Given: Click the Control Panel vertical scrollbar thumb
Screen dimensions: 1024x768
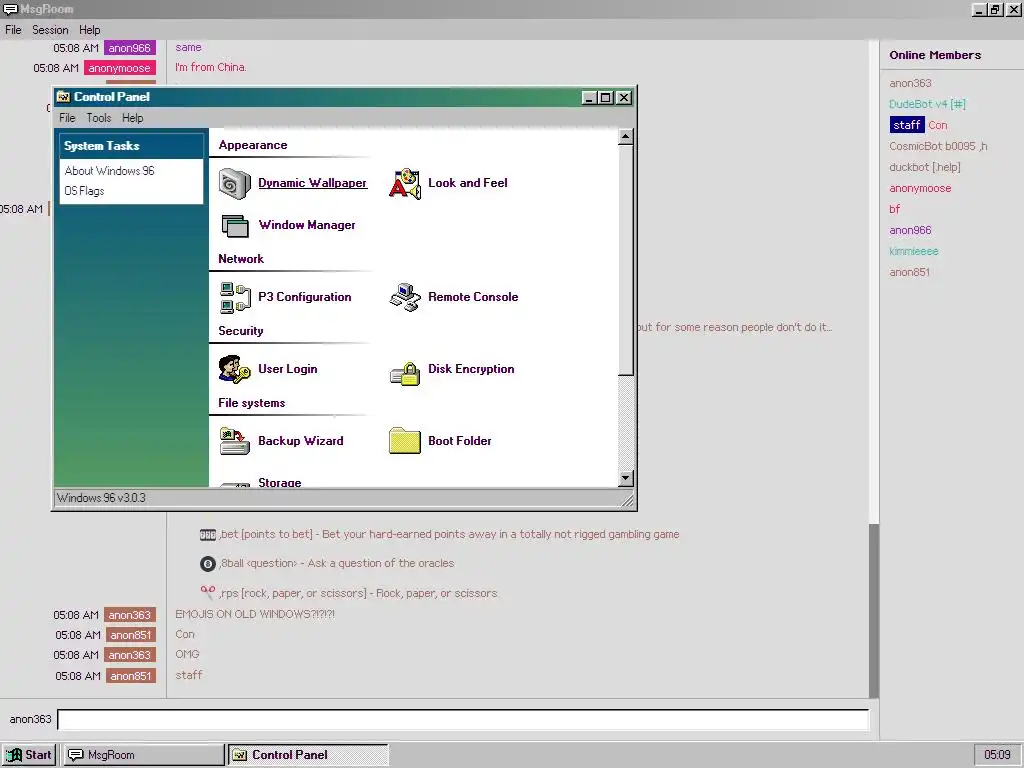Looking at the screenshot, I should click(x=626, y=261).
